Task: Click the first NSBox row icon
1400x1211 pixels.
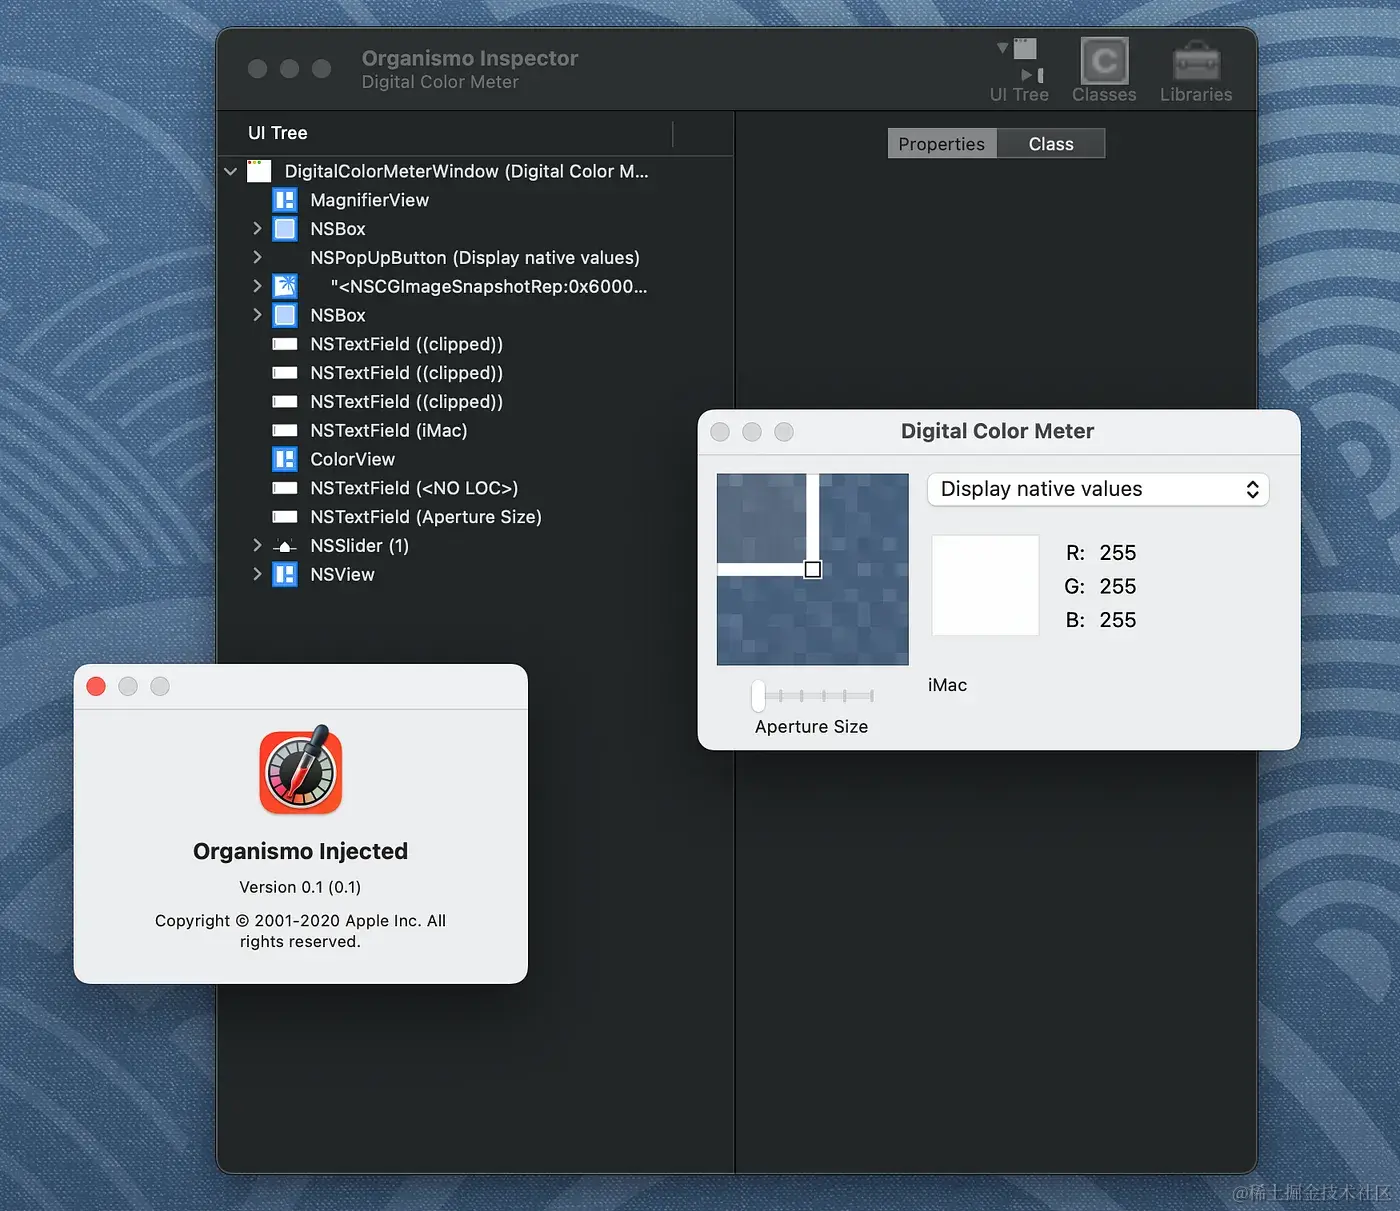Action: [x=285, y=229]
